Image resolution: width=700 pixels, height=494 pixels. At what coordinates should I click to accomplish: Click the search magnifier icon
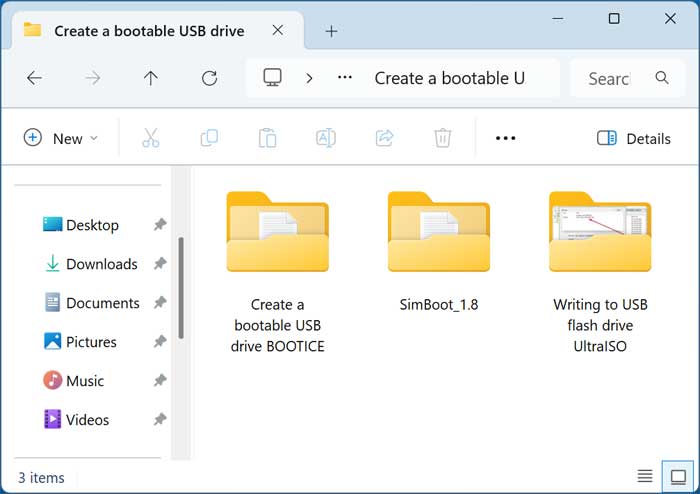[662, 78]
